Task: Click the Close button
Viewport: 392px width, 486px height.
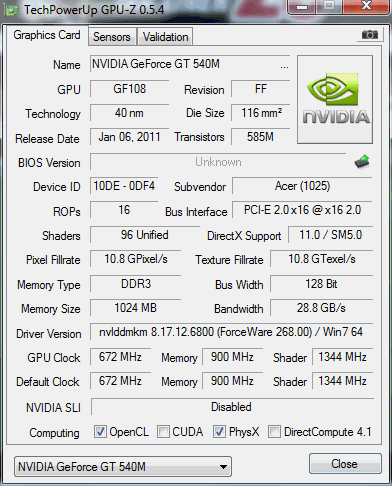Action: [x=345, y=464]
